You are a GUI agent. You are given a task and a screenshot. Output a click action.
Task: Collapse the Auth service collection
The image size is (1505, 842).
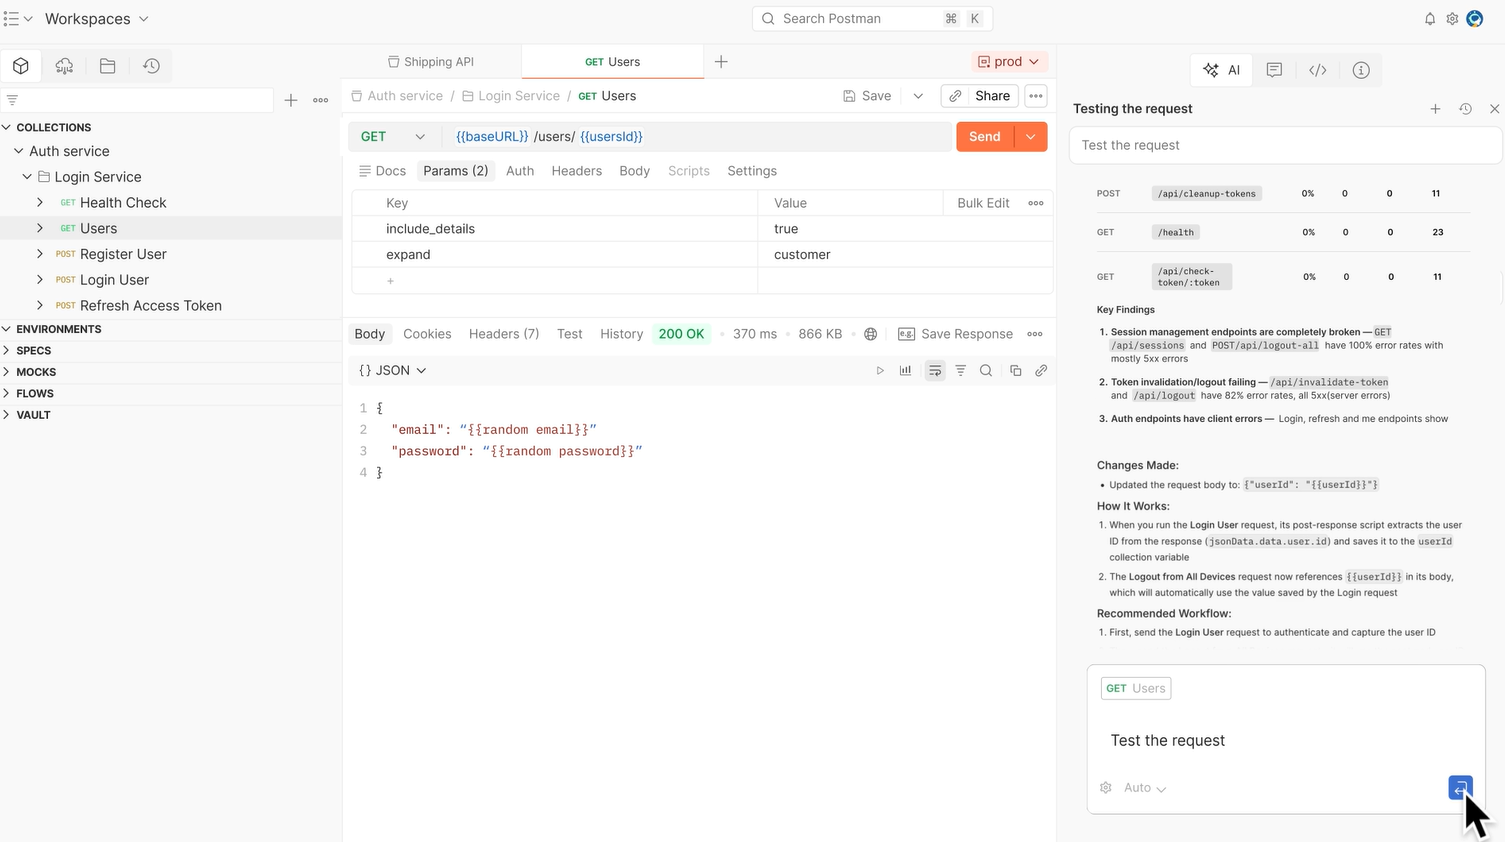click(18, 151)
